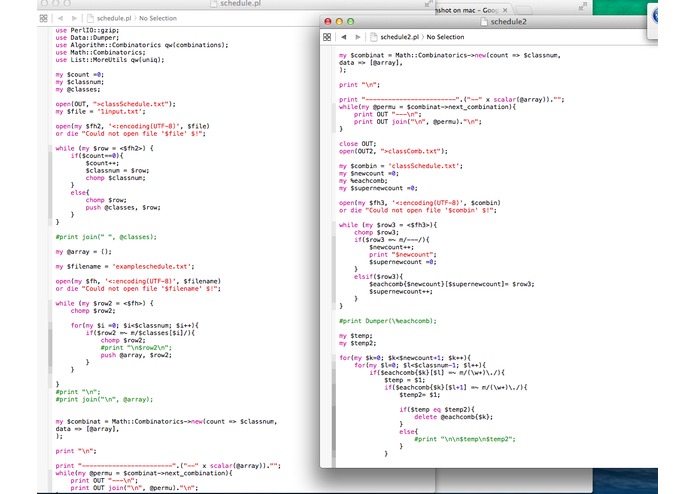Viewport: 695px width, 494px height.
Task: Enter full screen on the browser window behind
Action: coord(583,7)
